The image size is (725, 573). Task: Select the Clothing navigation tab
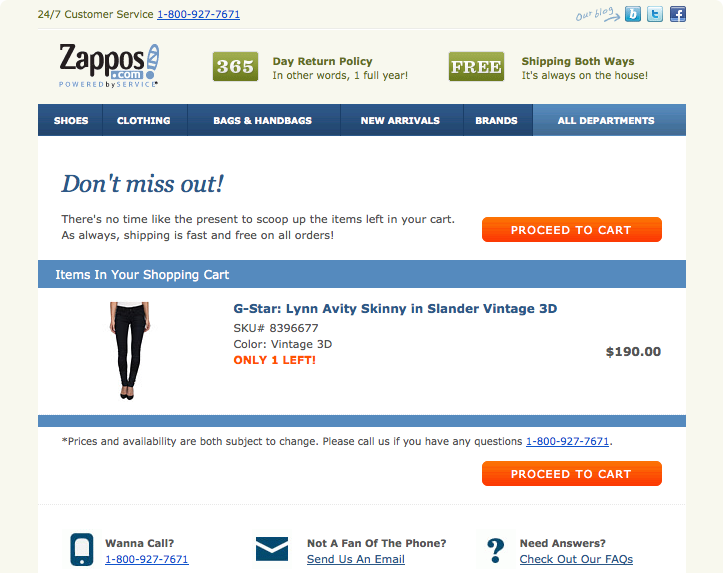(x=144, y=120)
